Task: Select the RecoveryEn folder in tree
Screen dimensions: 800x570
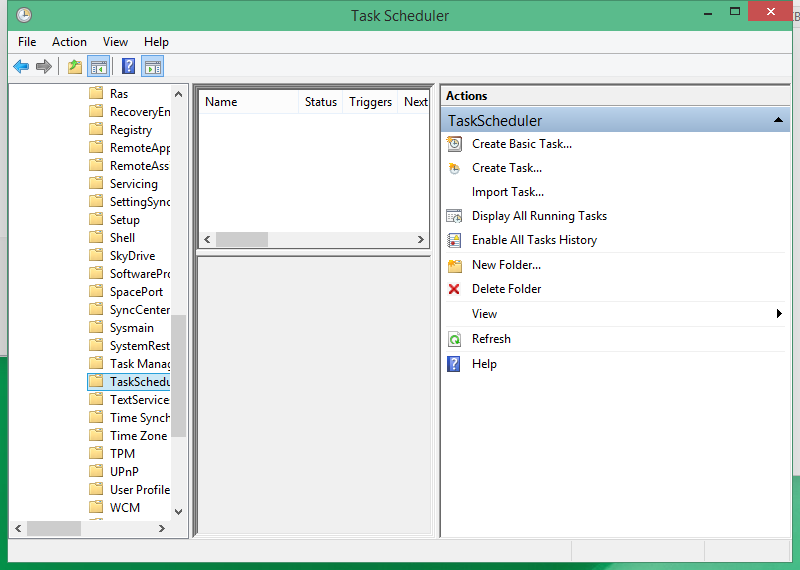Action: pyautogui.click(x=140, y=112)
